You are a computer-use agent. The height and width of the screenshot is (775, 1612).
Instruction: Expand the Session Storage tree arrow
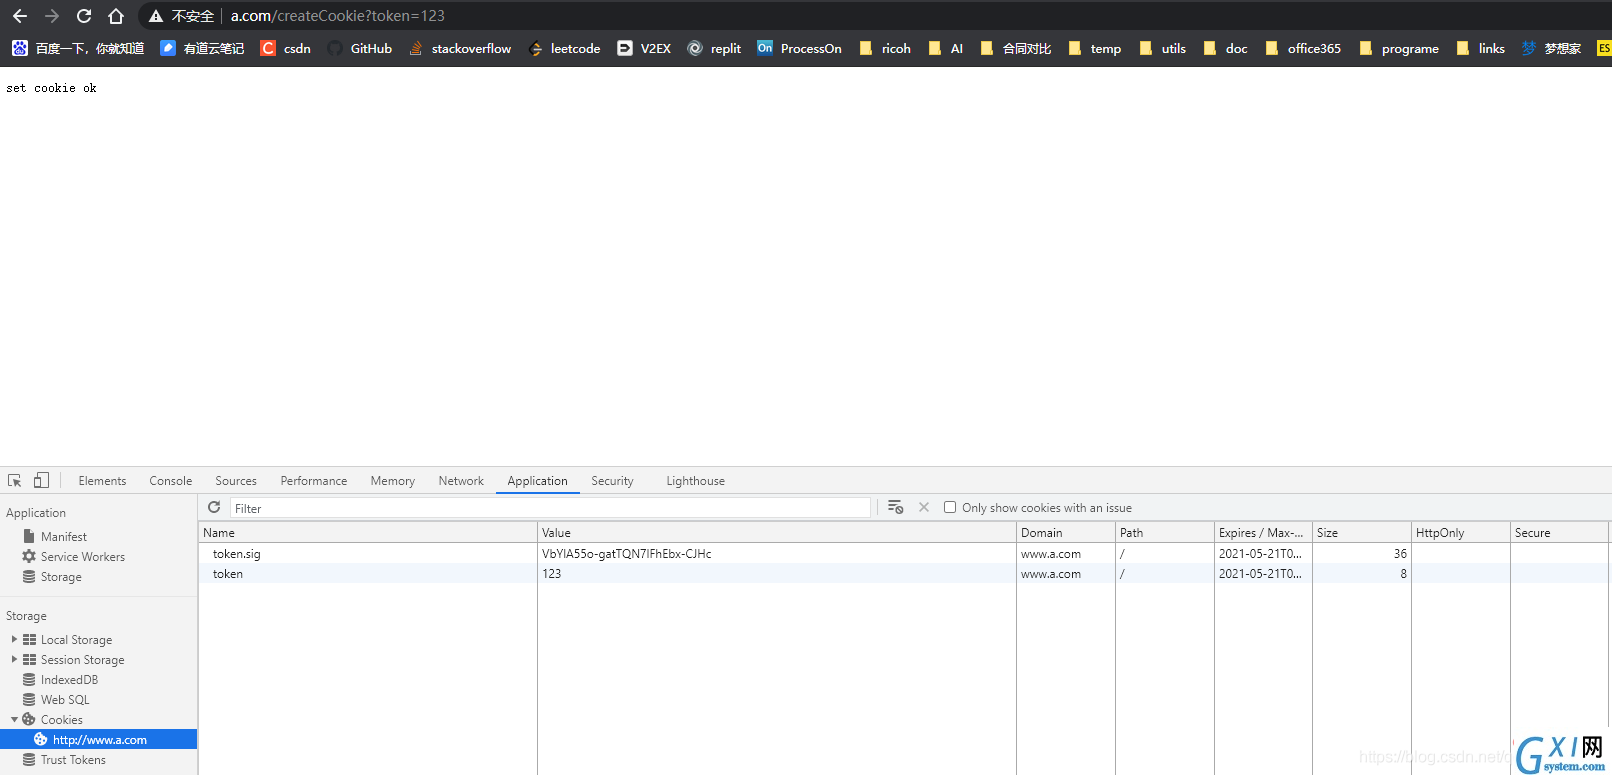click(14, 660)
